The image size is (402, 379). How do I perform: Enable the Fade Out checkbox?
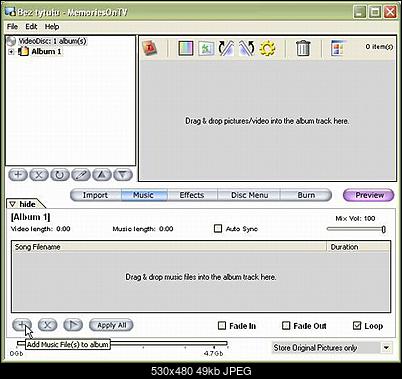[x=286, y=325]
